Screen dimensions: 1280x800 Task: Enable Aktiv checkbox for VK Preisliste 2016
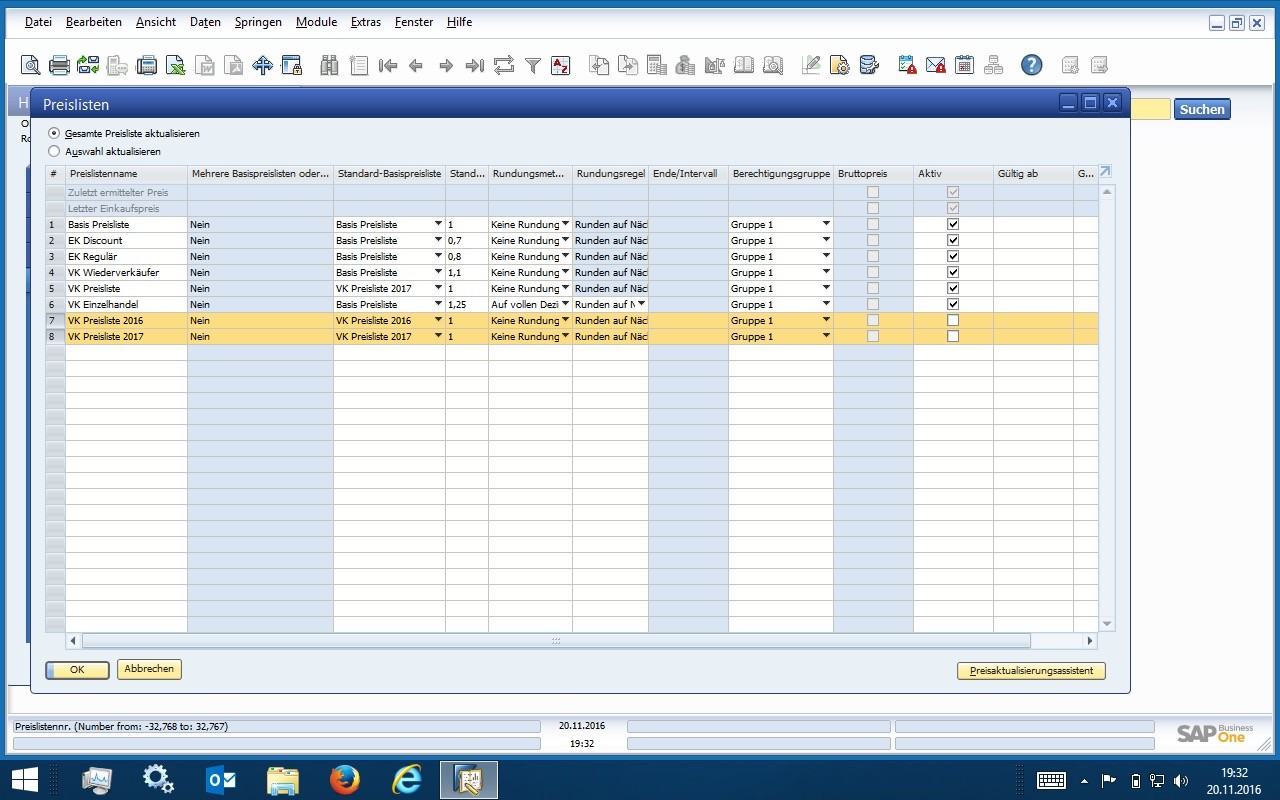(x=953, y=321)
